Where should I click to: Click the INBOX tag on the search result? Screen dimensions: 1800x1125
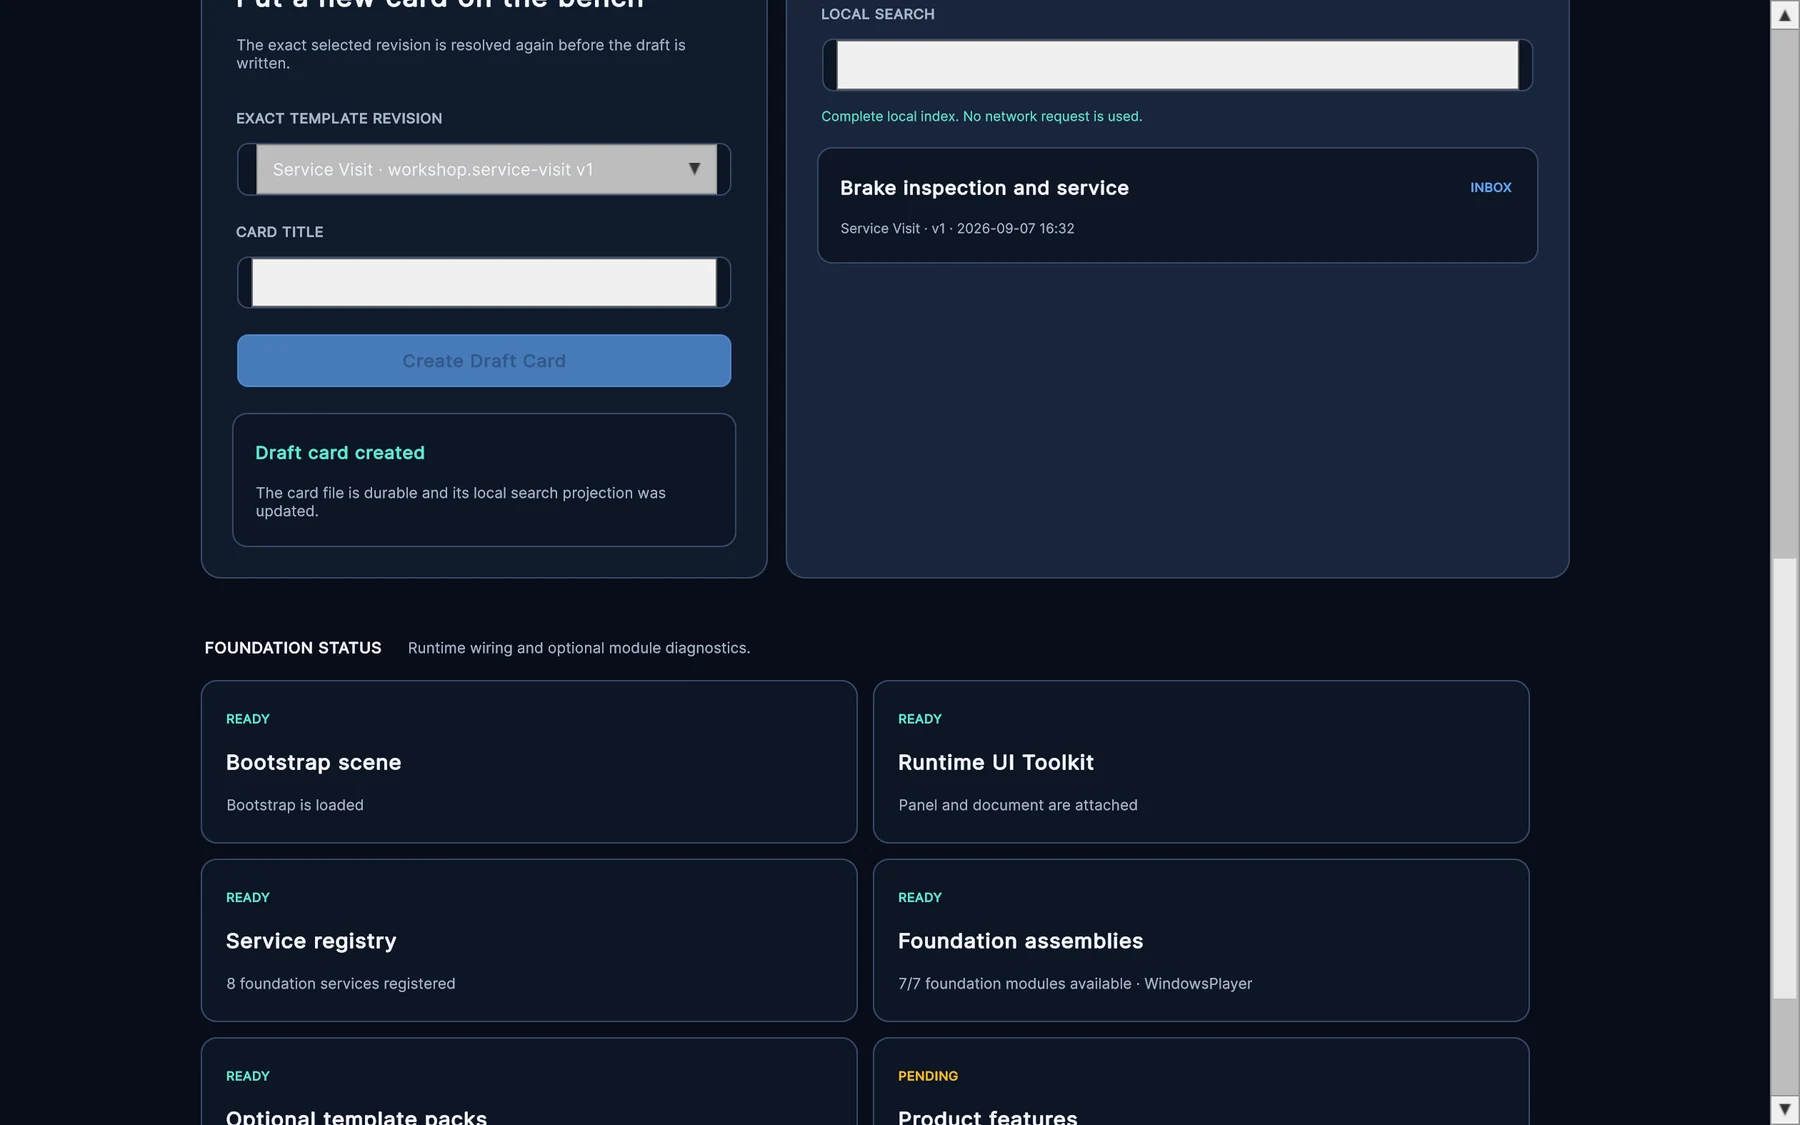(1490, 187)
